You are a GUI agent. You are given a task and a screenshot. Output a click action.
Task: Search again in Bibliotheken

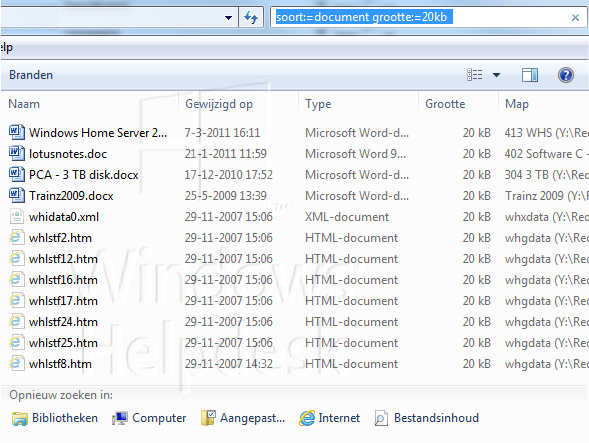click(55, 418)
